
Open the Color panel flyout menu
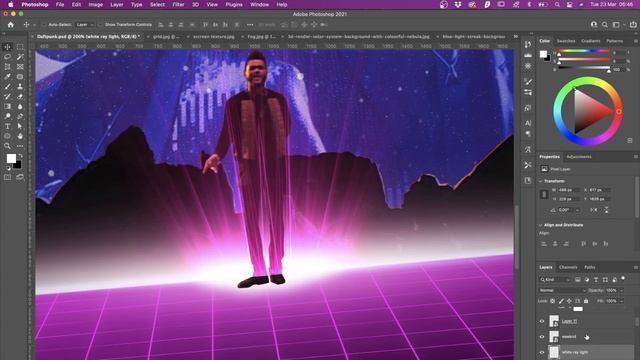click(636, 41)
